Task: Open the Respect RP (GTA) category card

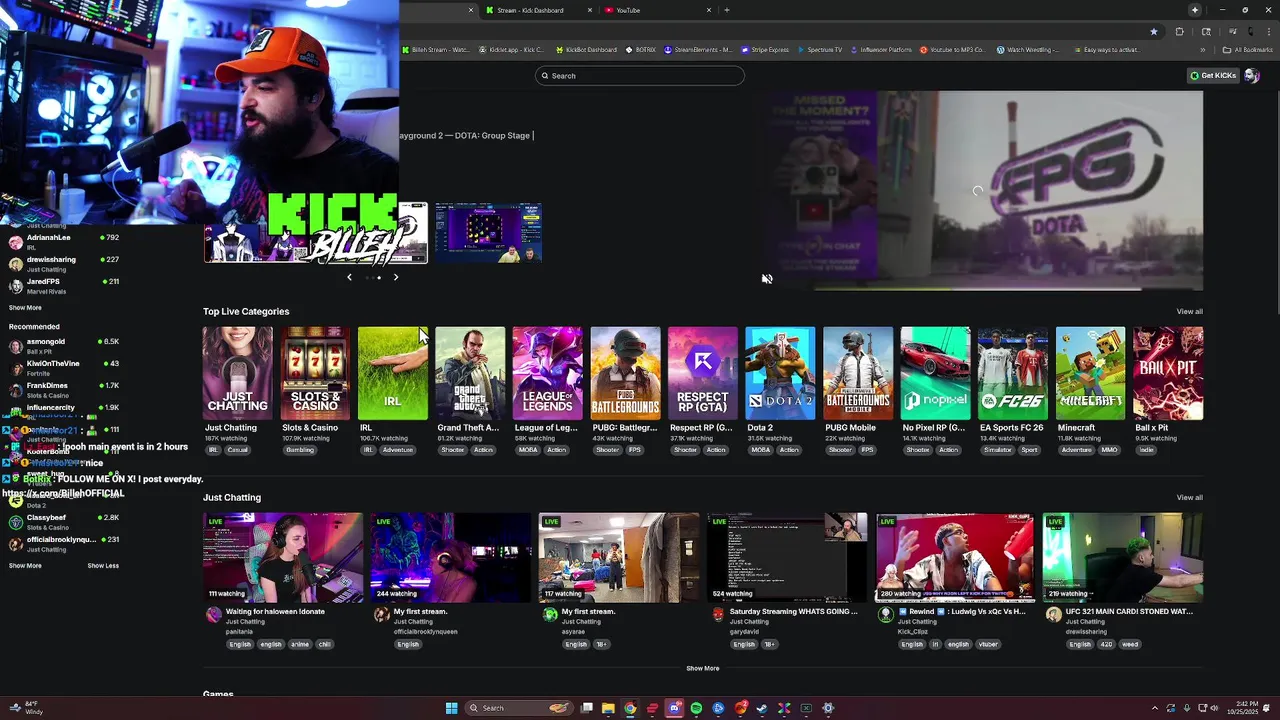Action: [x=703, y=373]
